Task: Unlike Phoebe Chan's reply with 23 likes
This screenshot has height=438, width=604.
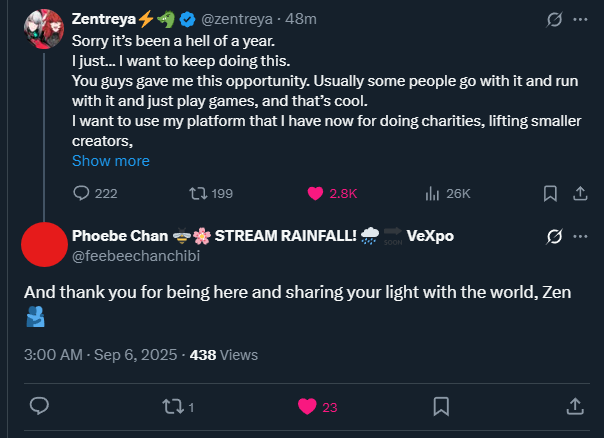Action: [x=308, y=405]
